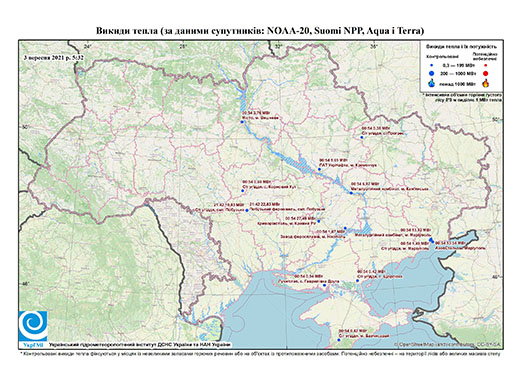The image size is (520, 368).
Task: Click the institute name caption beside logo
Action: (140, 345)
